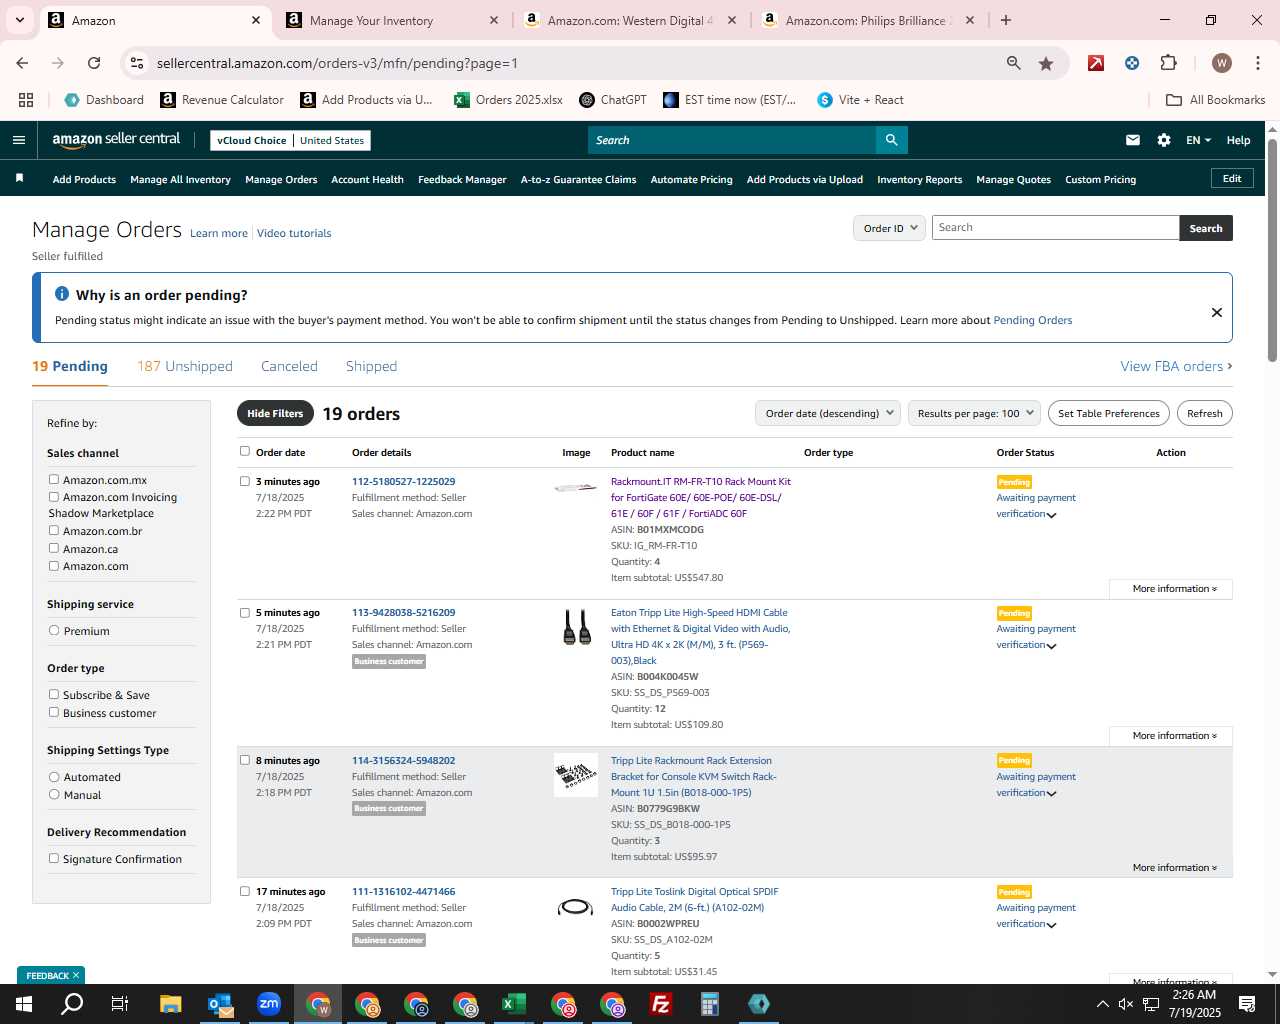Switch to the Shipped orders tab
Image resolution: width=1280 pixels, height=1024 pixels.
pos(371,366)
